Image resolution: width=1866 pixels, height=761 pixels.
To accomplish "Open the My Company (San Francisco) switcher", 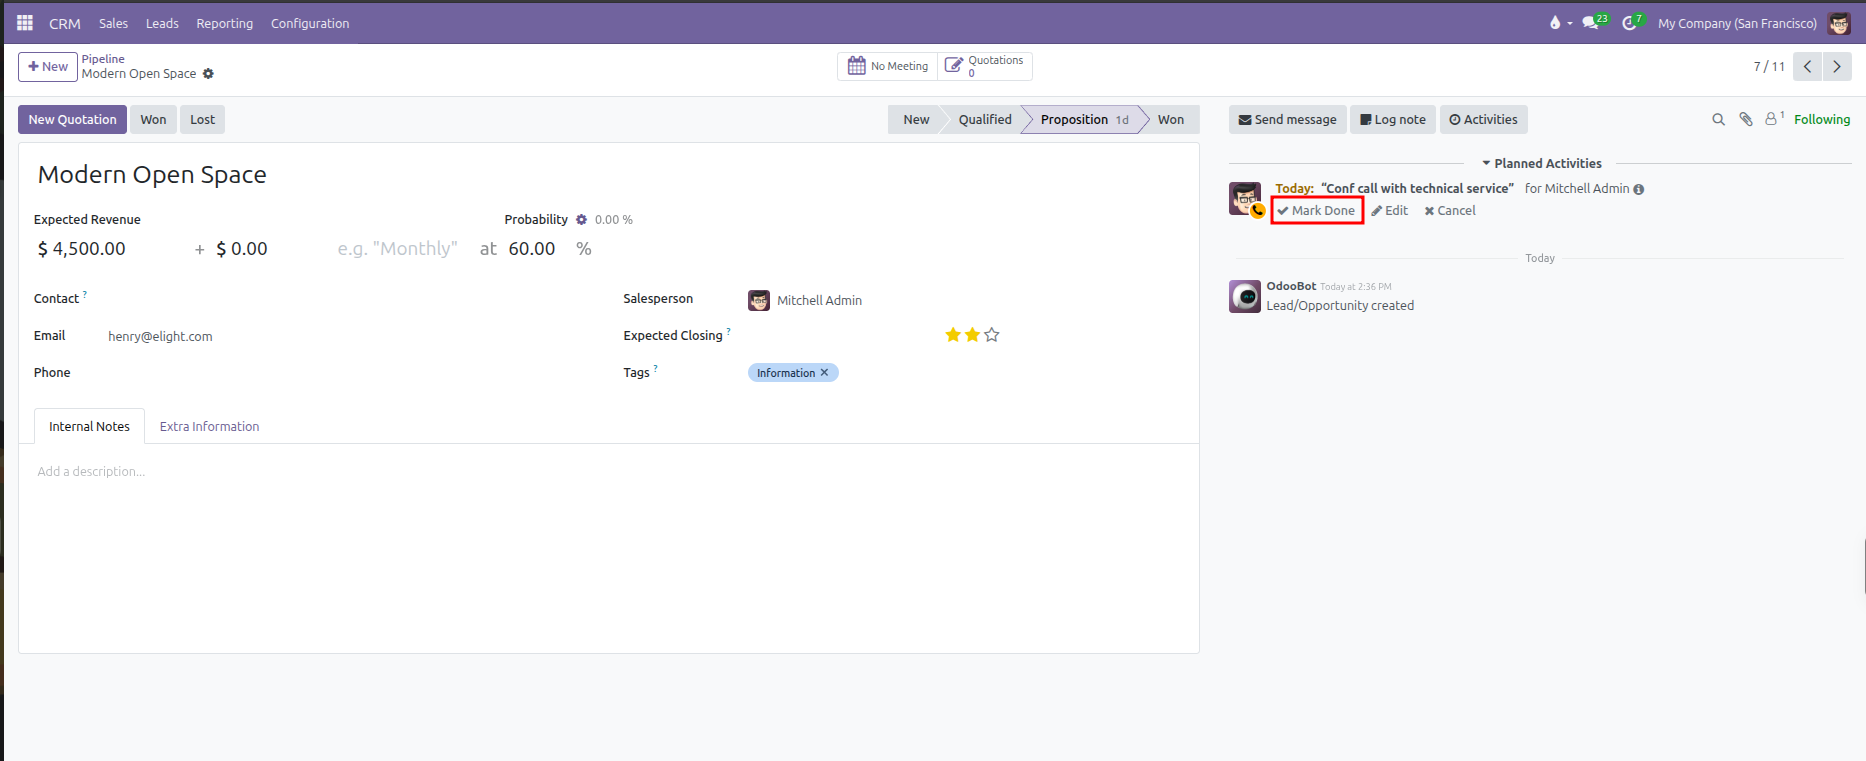I will 1737,23.
